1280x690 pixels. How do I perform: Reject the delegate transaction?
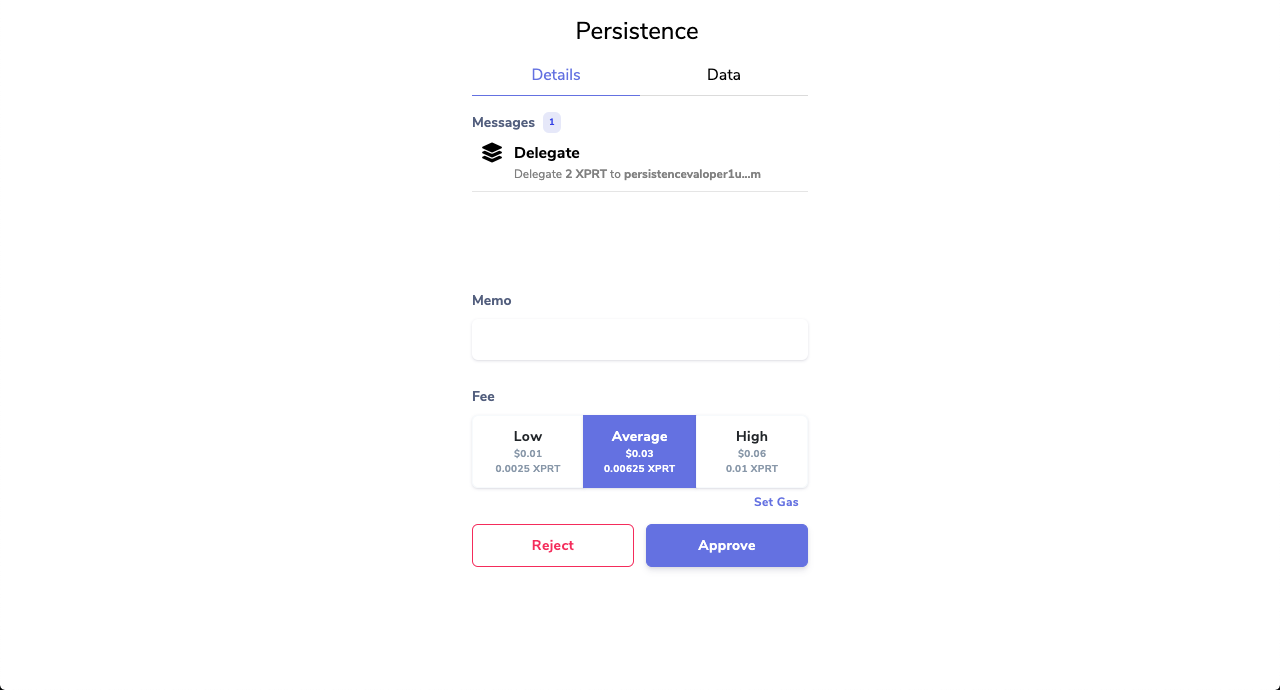553,545
